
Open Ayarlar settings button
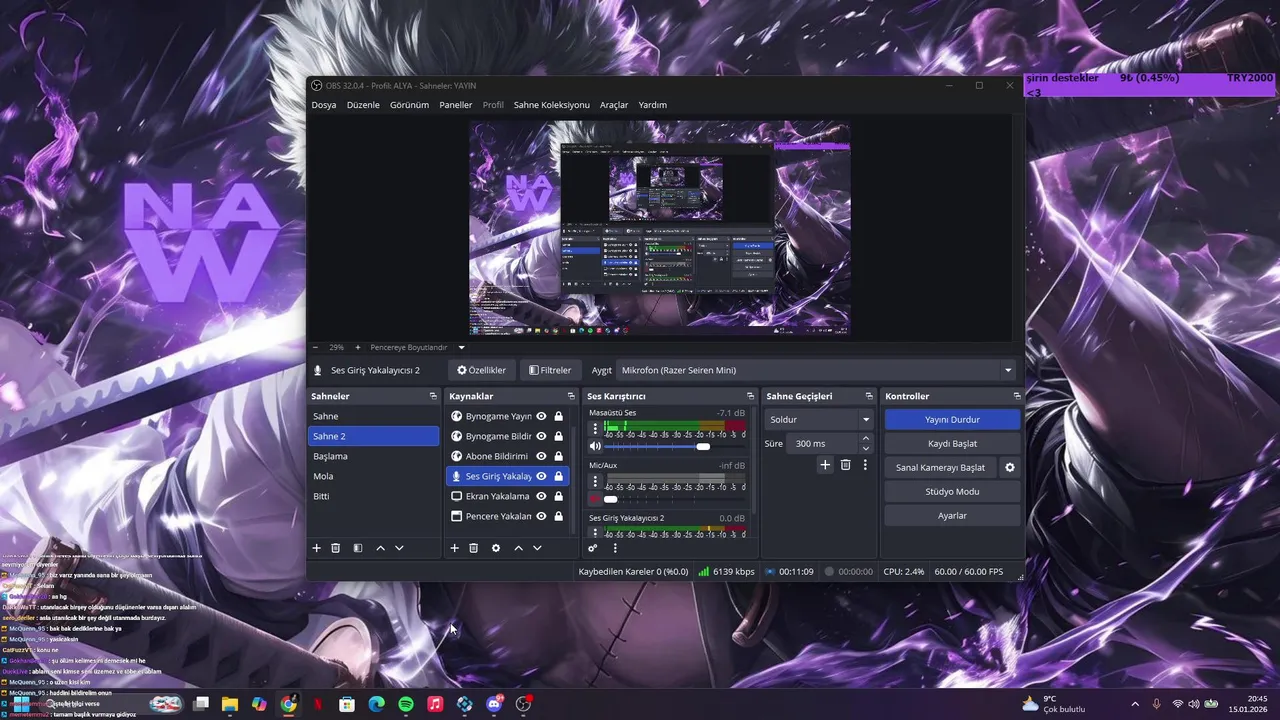tap(952, 516)
